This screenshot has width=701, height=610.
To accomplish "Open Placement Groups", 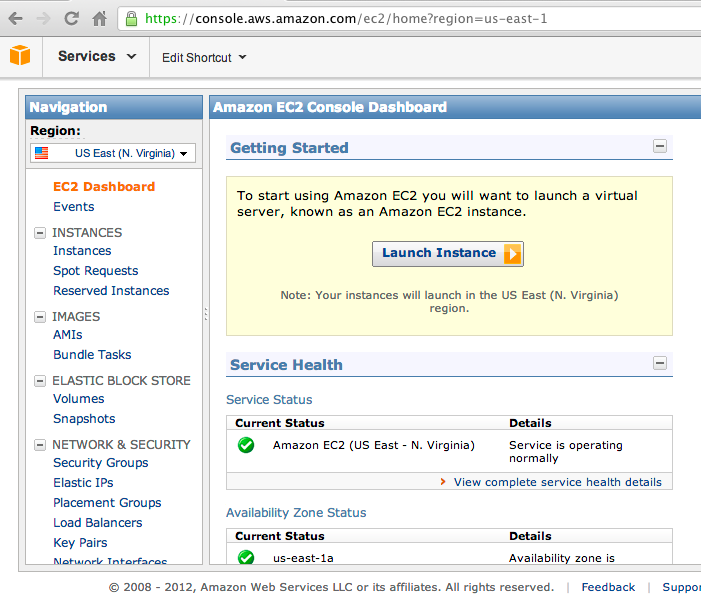I will 107,503.
